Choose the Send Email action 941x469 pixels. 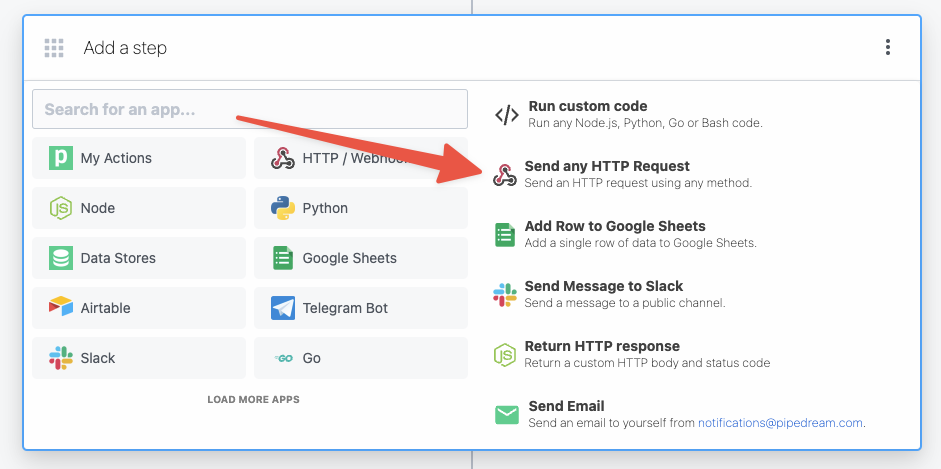(681, 414)
